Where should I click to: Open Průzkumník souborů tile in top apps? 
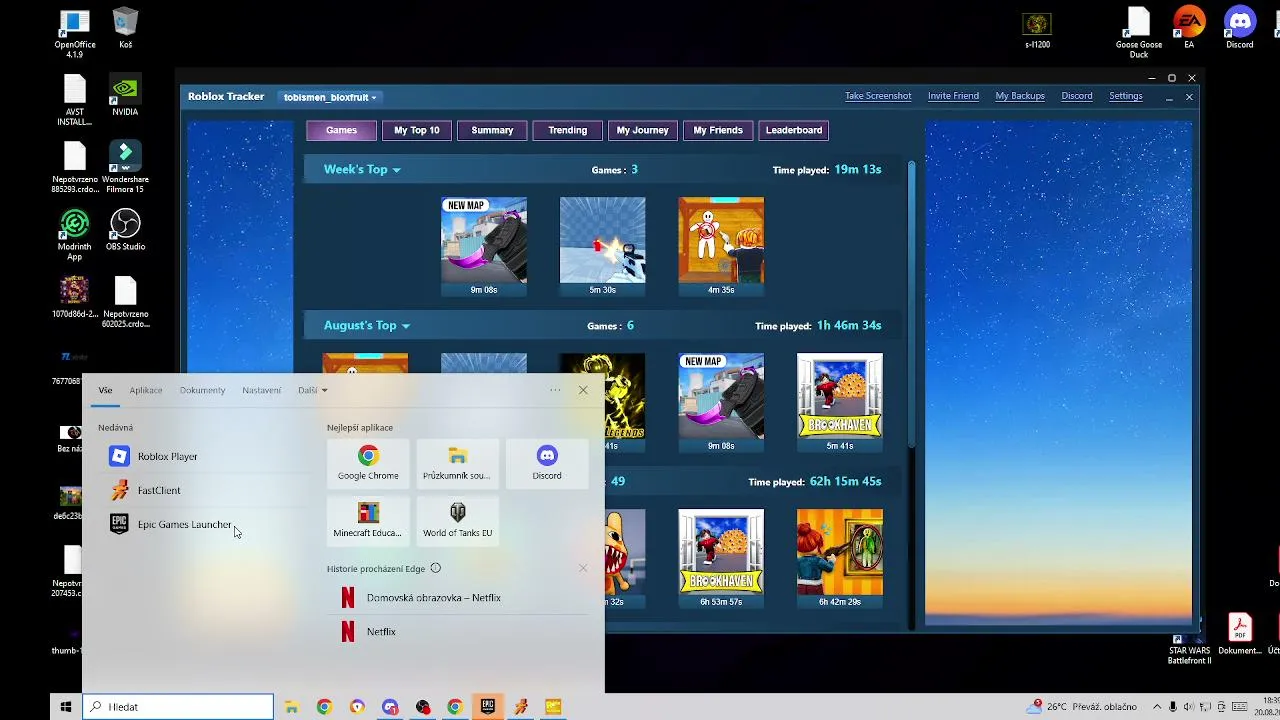457,463
